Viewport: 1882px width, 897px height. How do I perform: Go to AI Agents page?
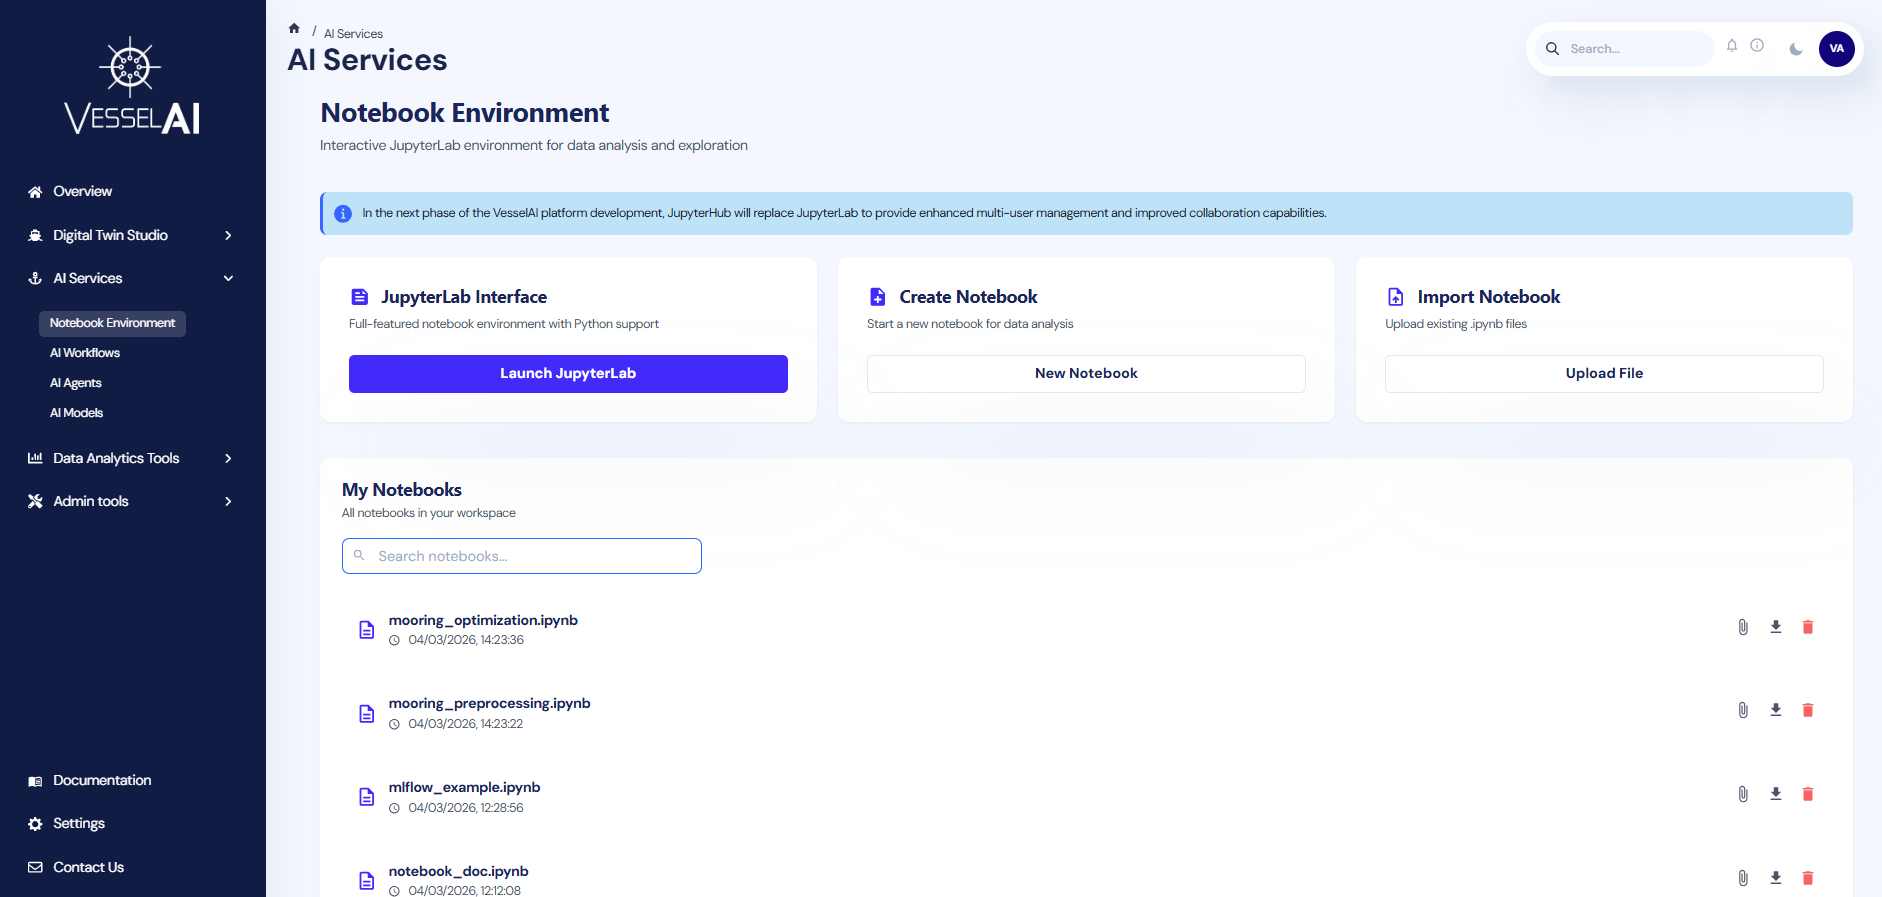(x=76, y=383)
